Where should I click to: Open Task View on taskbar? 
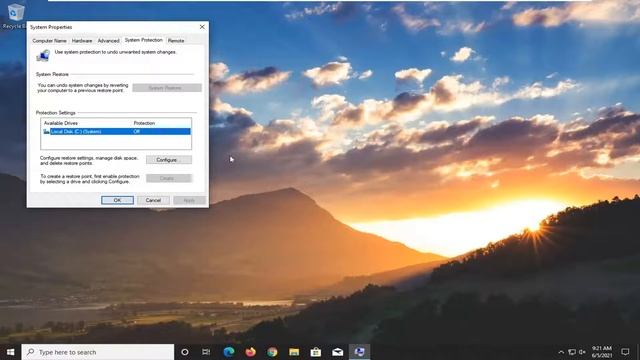[206, 352]
